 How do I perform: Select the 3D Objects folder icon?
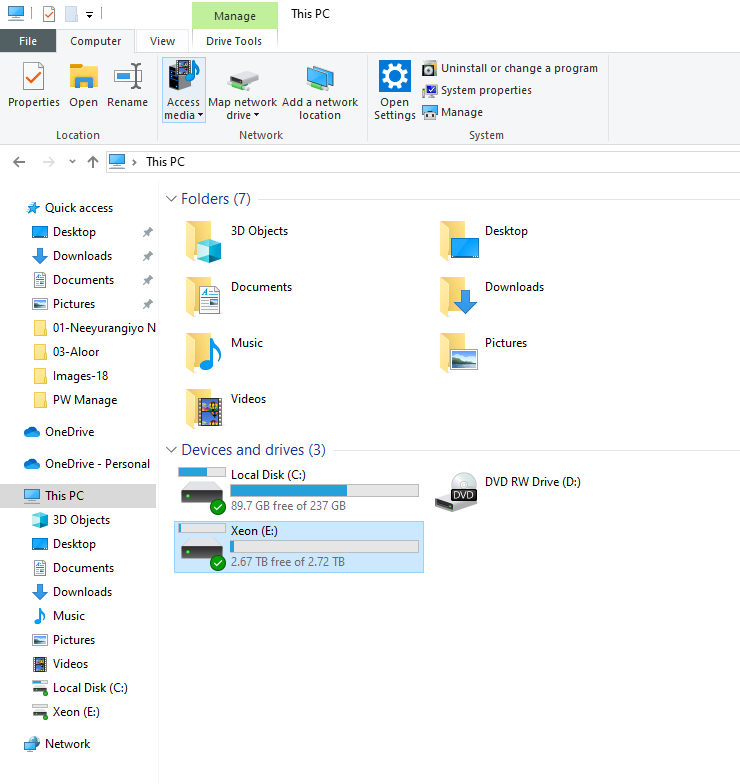[204, 242]
